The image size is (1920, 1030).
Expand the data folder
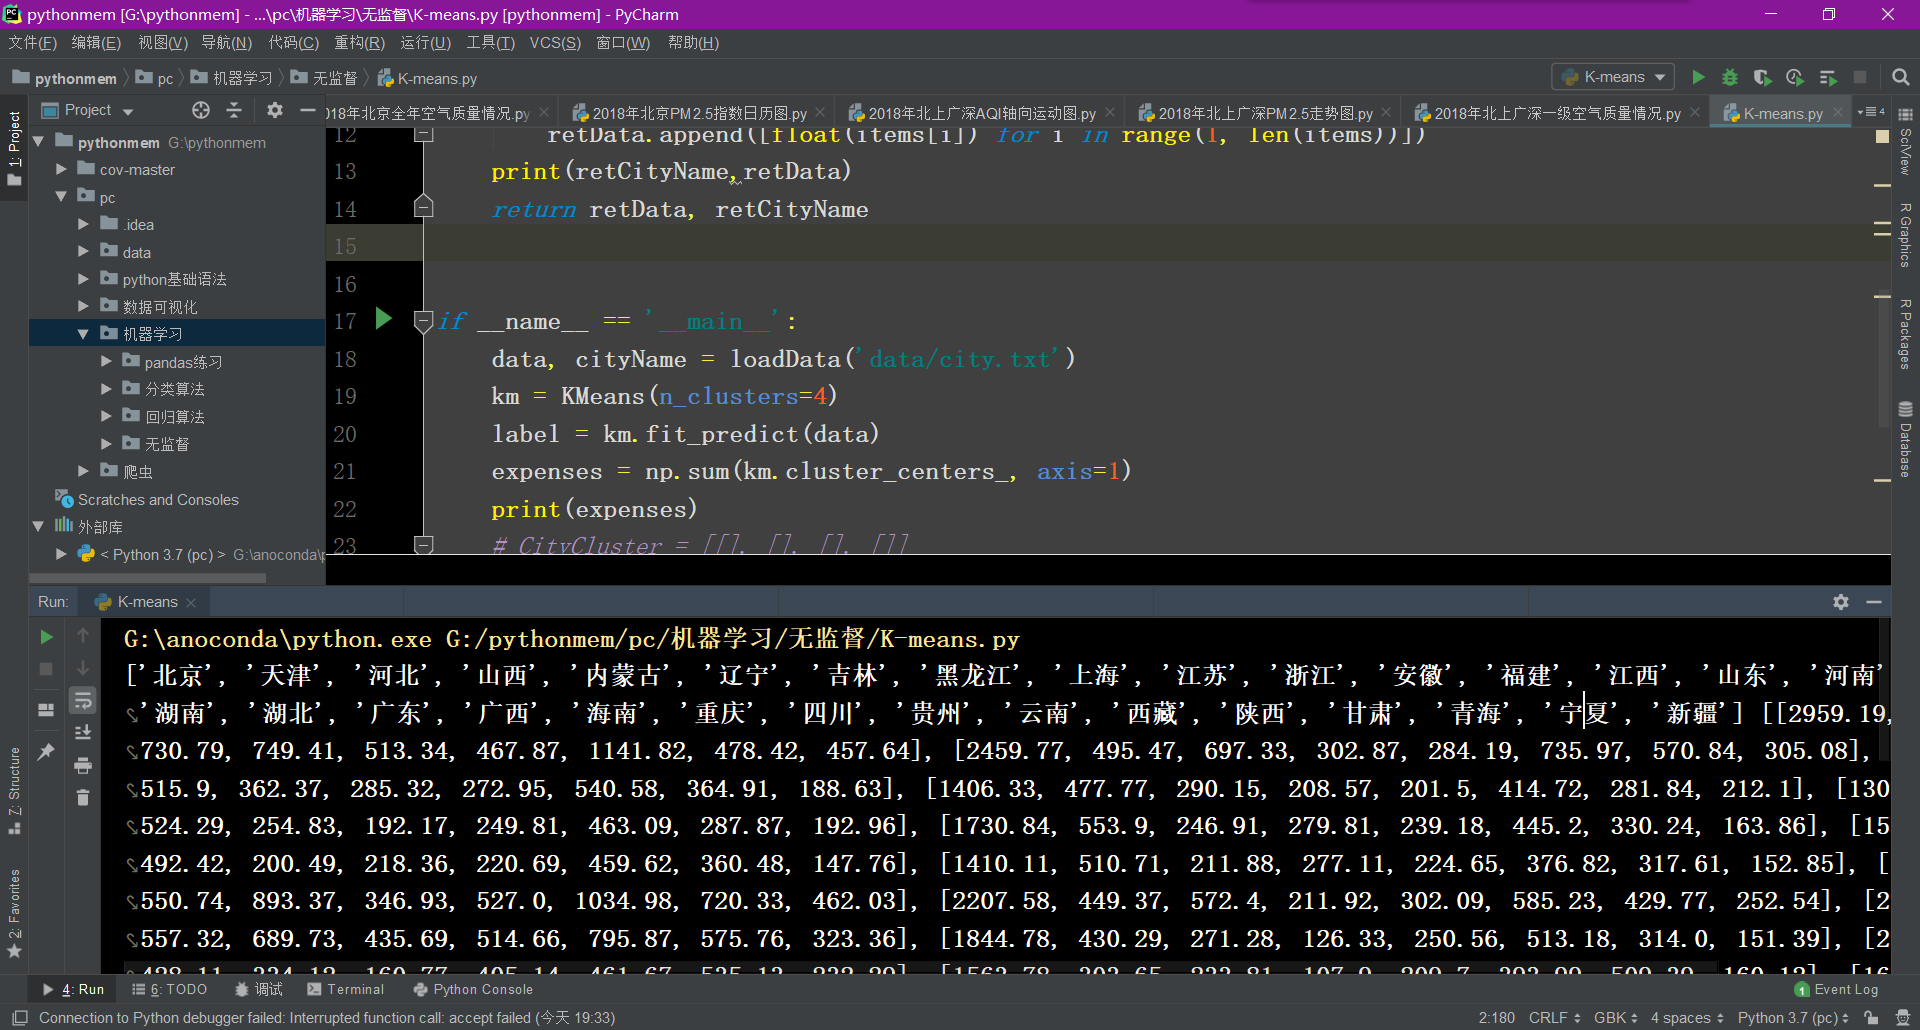pos(83,252)
